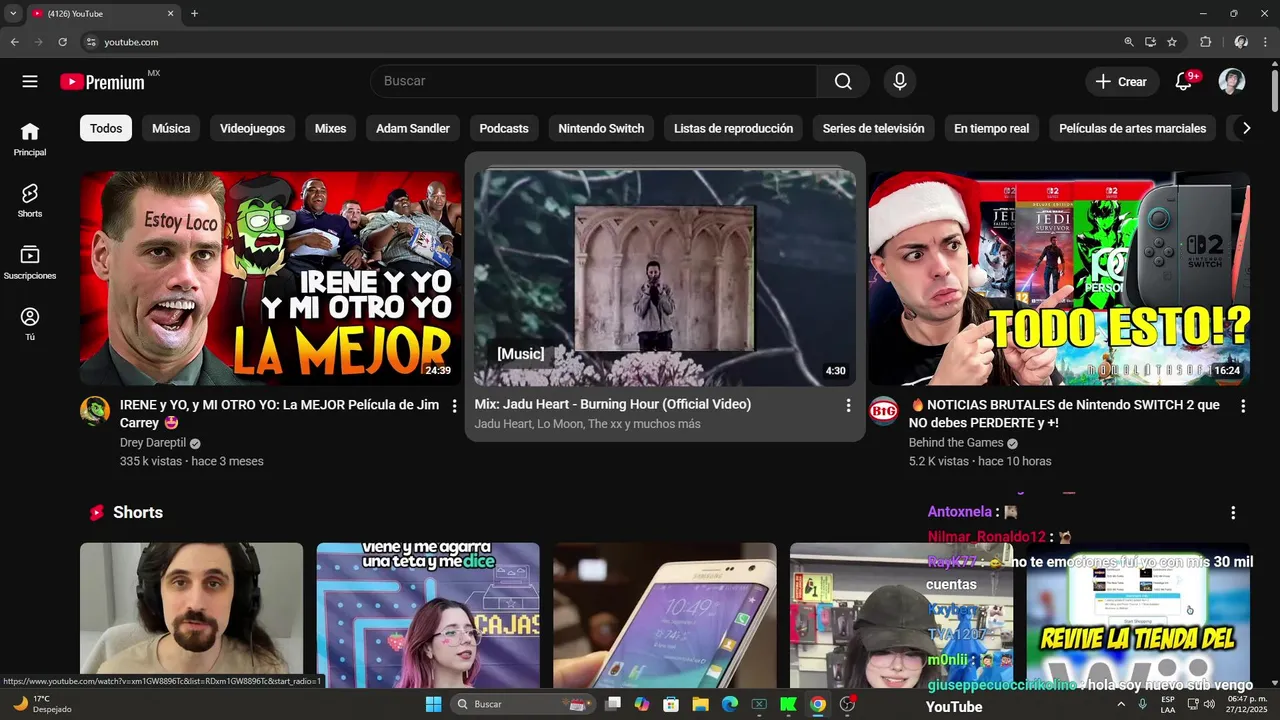The image size is (1280, 720).
Task: Bookmark this page with star
Action: coord(1172,42)
